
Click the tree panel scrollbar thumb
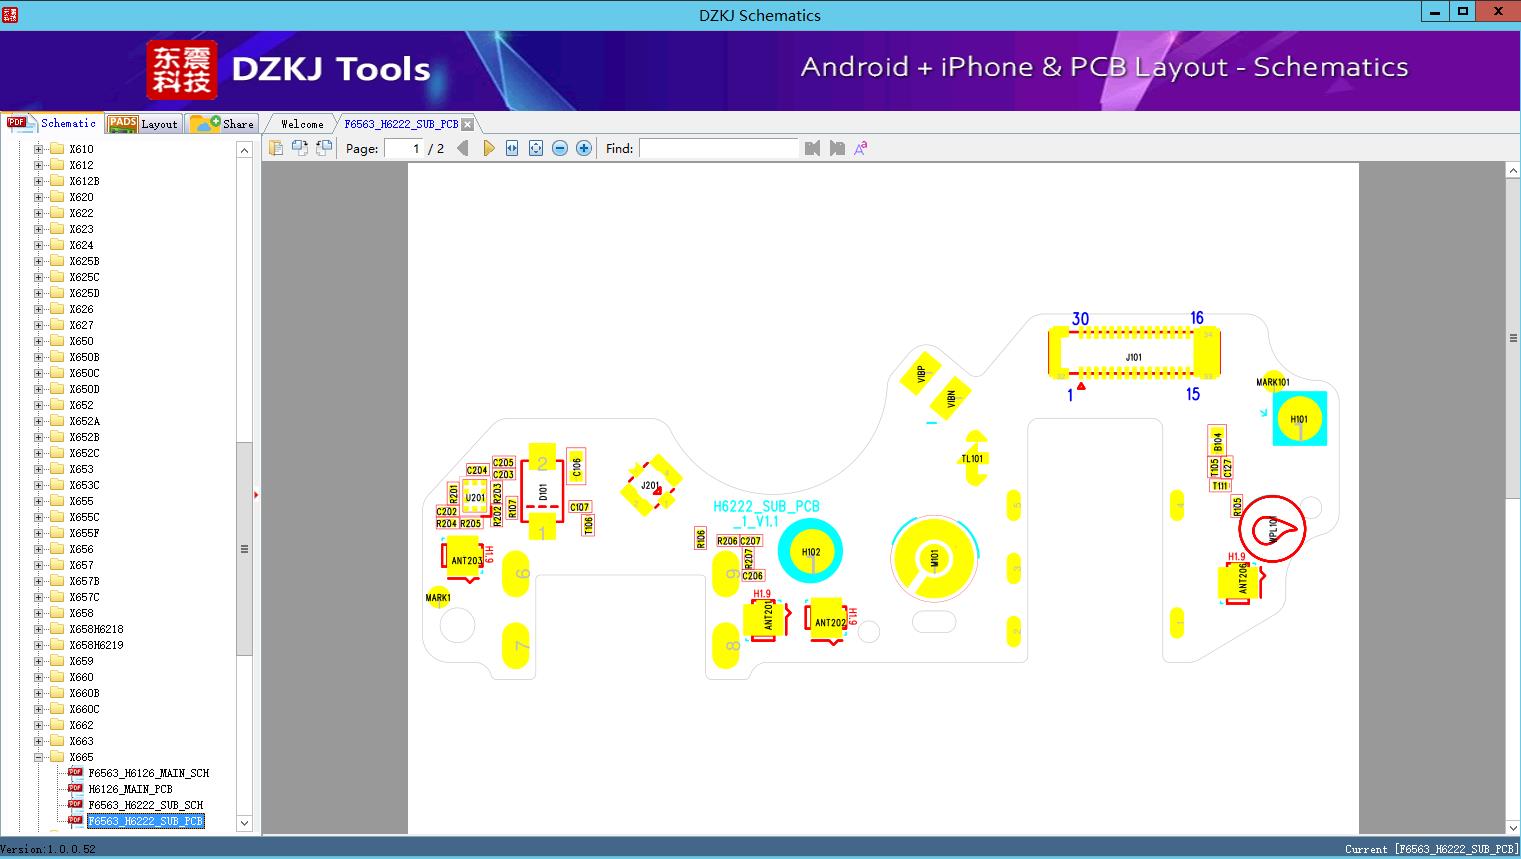tap(244, 549)
